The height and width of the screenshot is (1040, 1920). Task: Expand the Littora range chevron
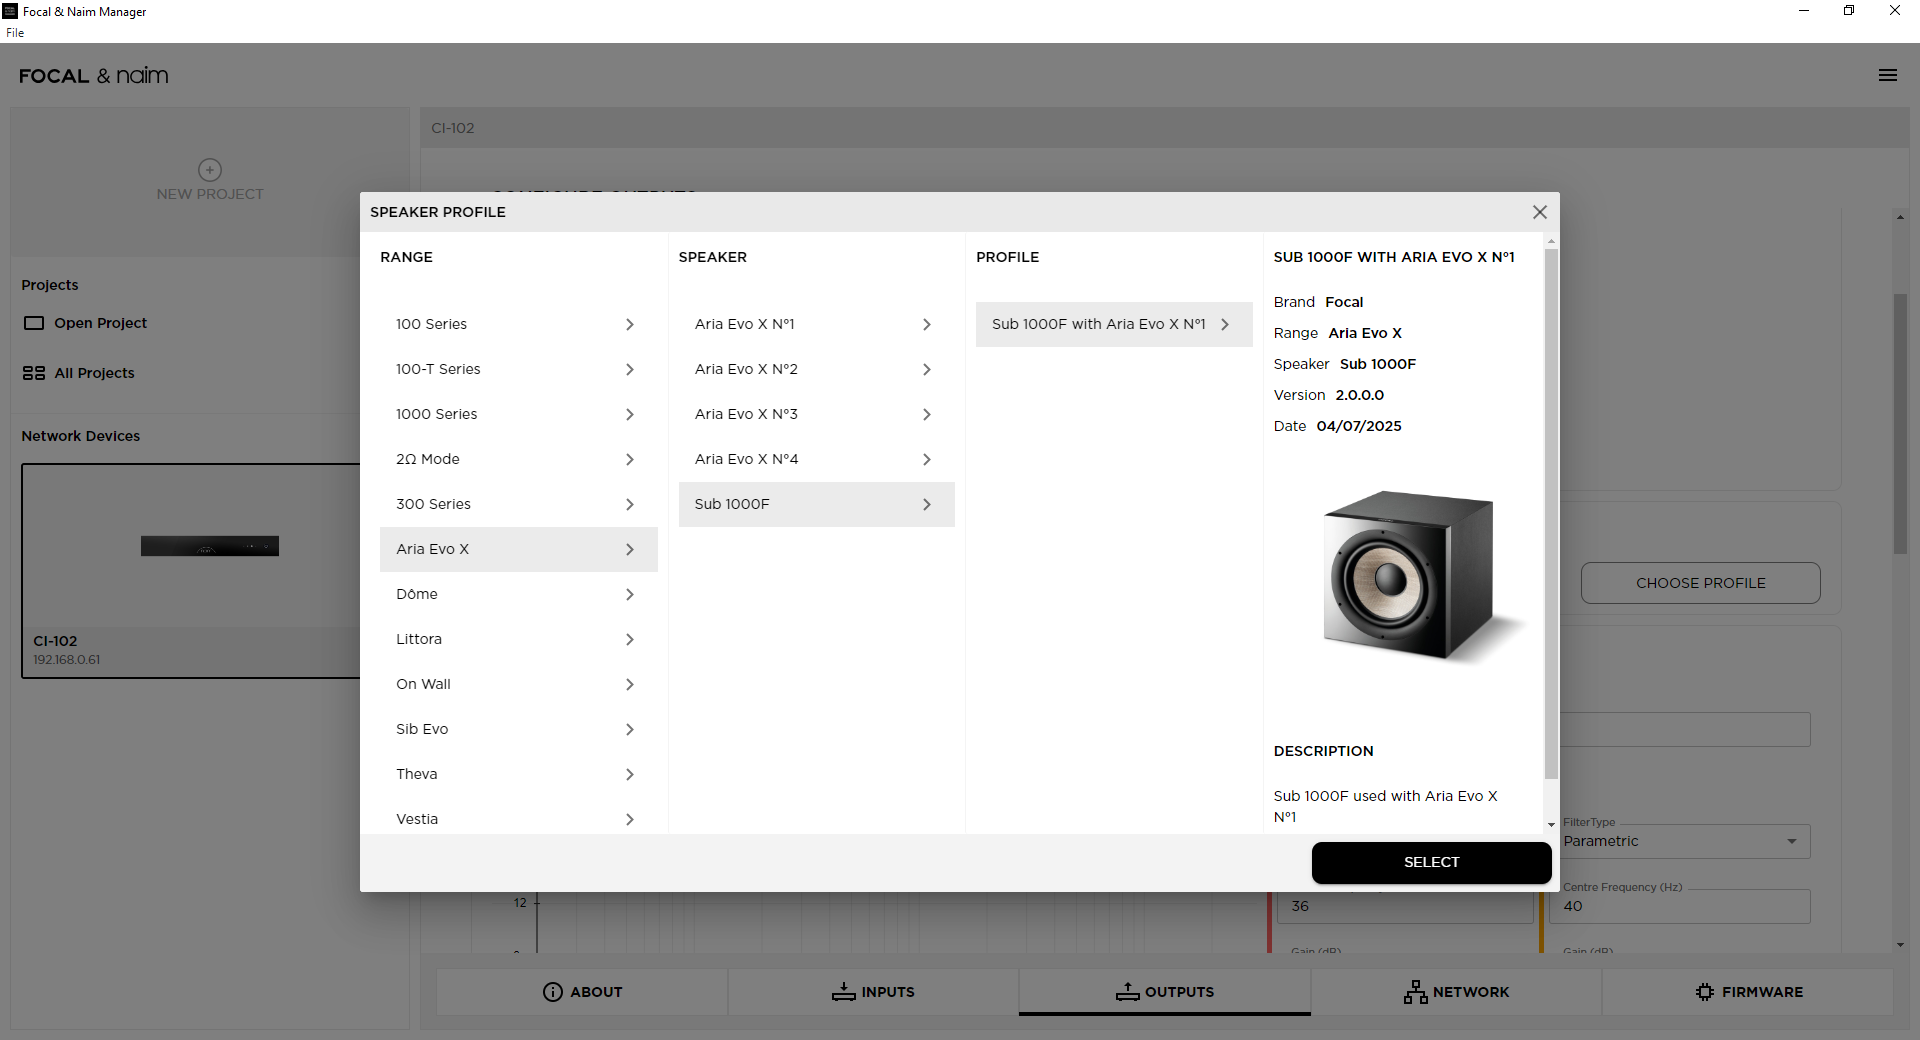click(x=630, y=639)
